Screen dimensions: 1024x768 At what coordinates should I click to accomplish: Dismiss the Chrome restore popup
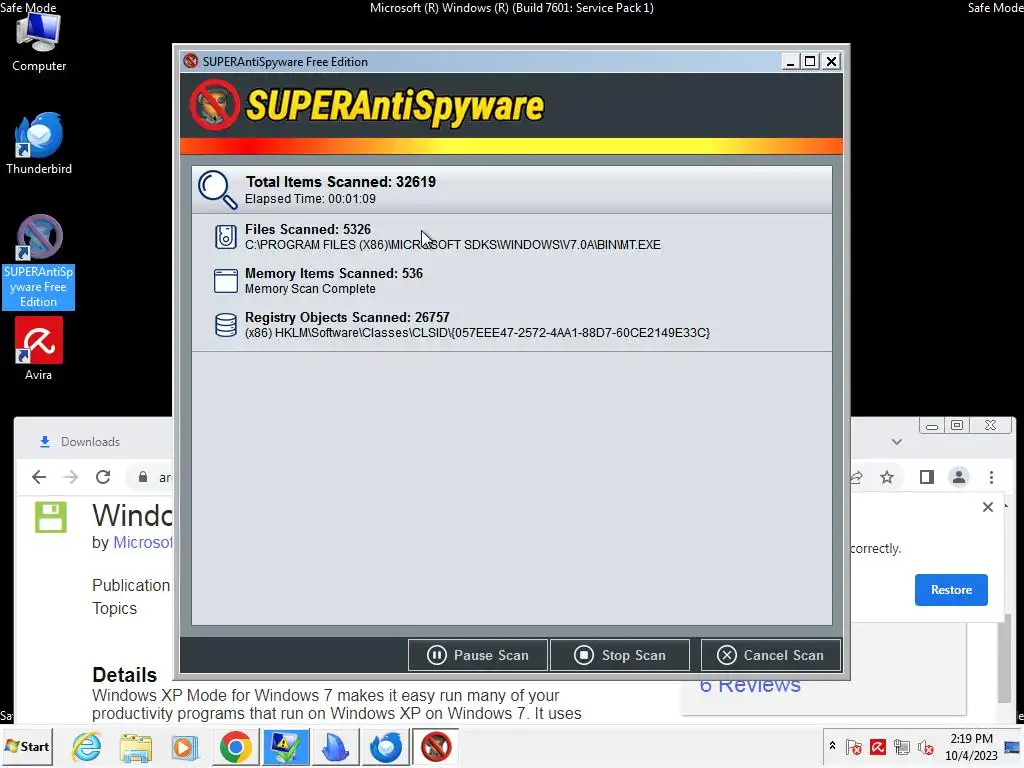point(987,507)
